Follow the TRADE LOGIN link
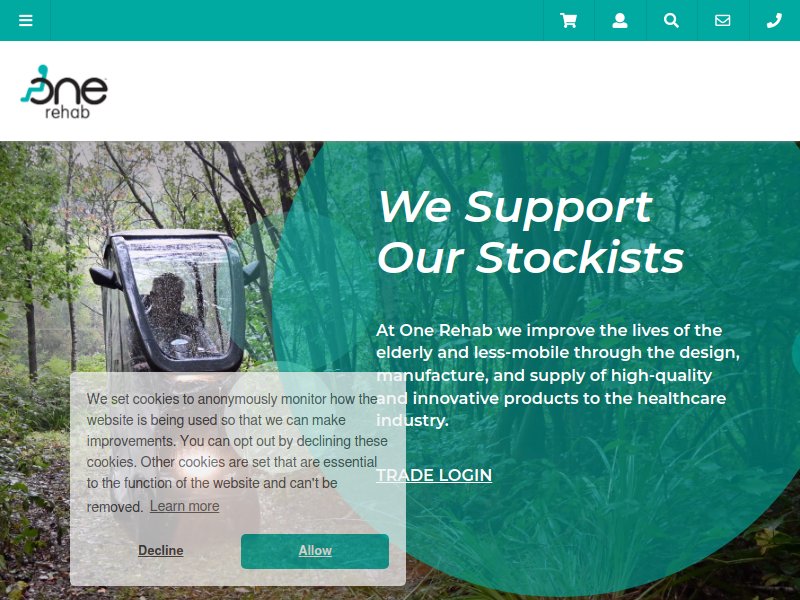This screenshot has height=600, width=800. pos(434,475)
